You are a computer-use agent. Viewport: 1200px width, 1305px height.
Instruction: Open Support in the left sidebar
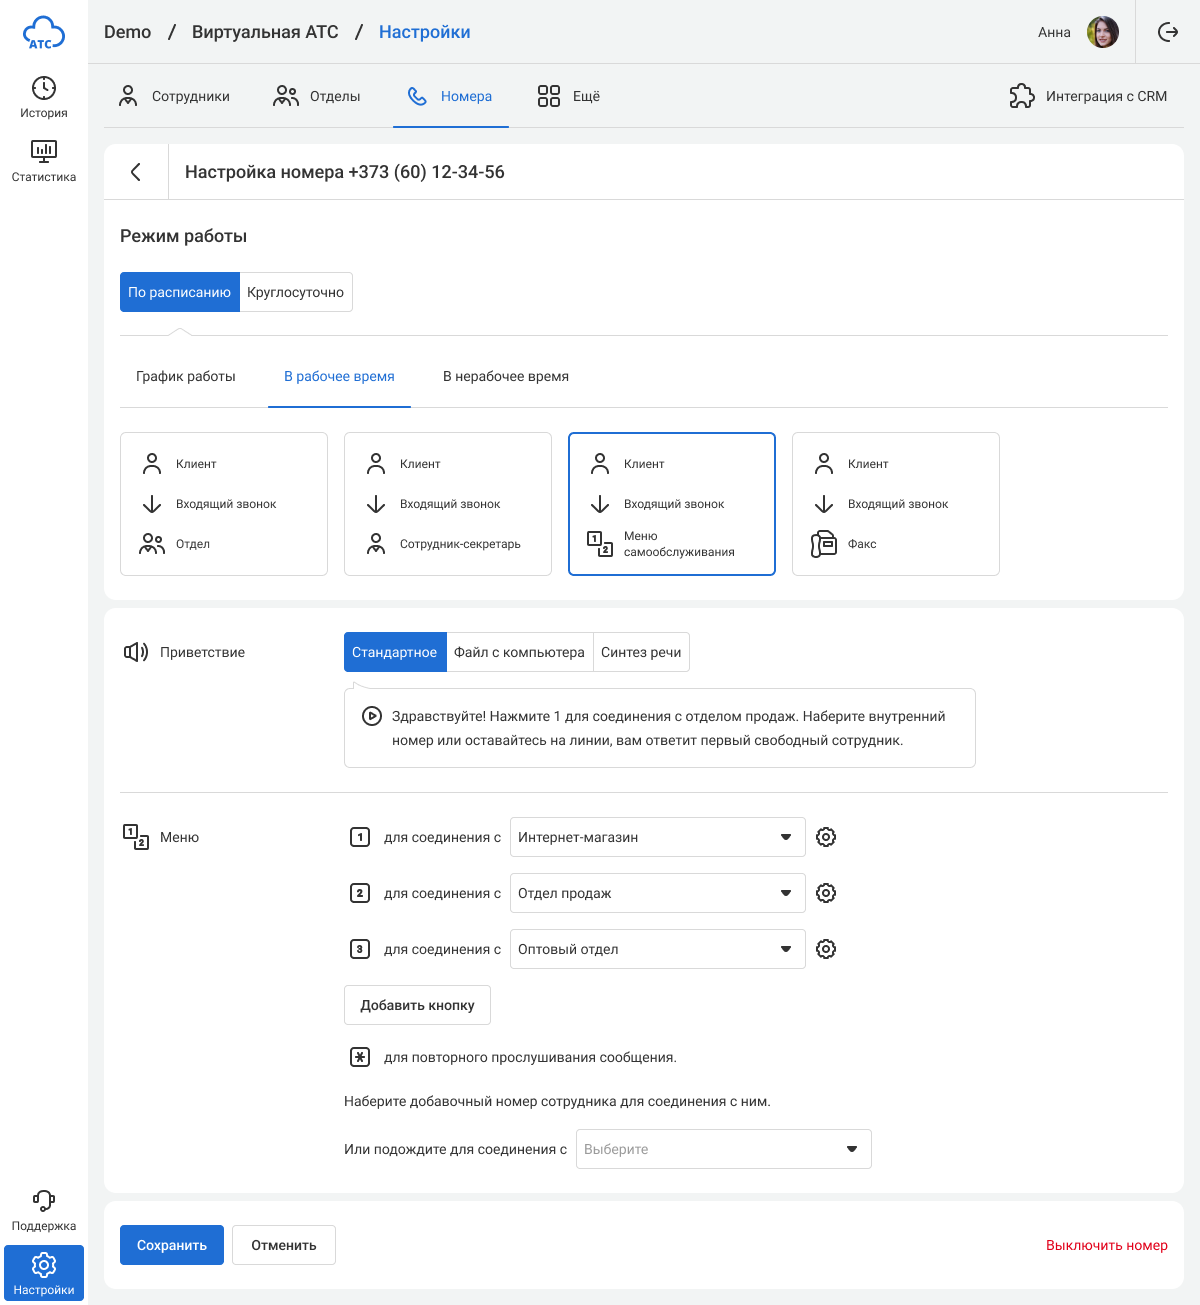(x=44, y=1210)
